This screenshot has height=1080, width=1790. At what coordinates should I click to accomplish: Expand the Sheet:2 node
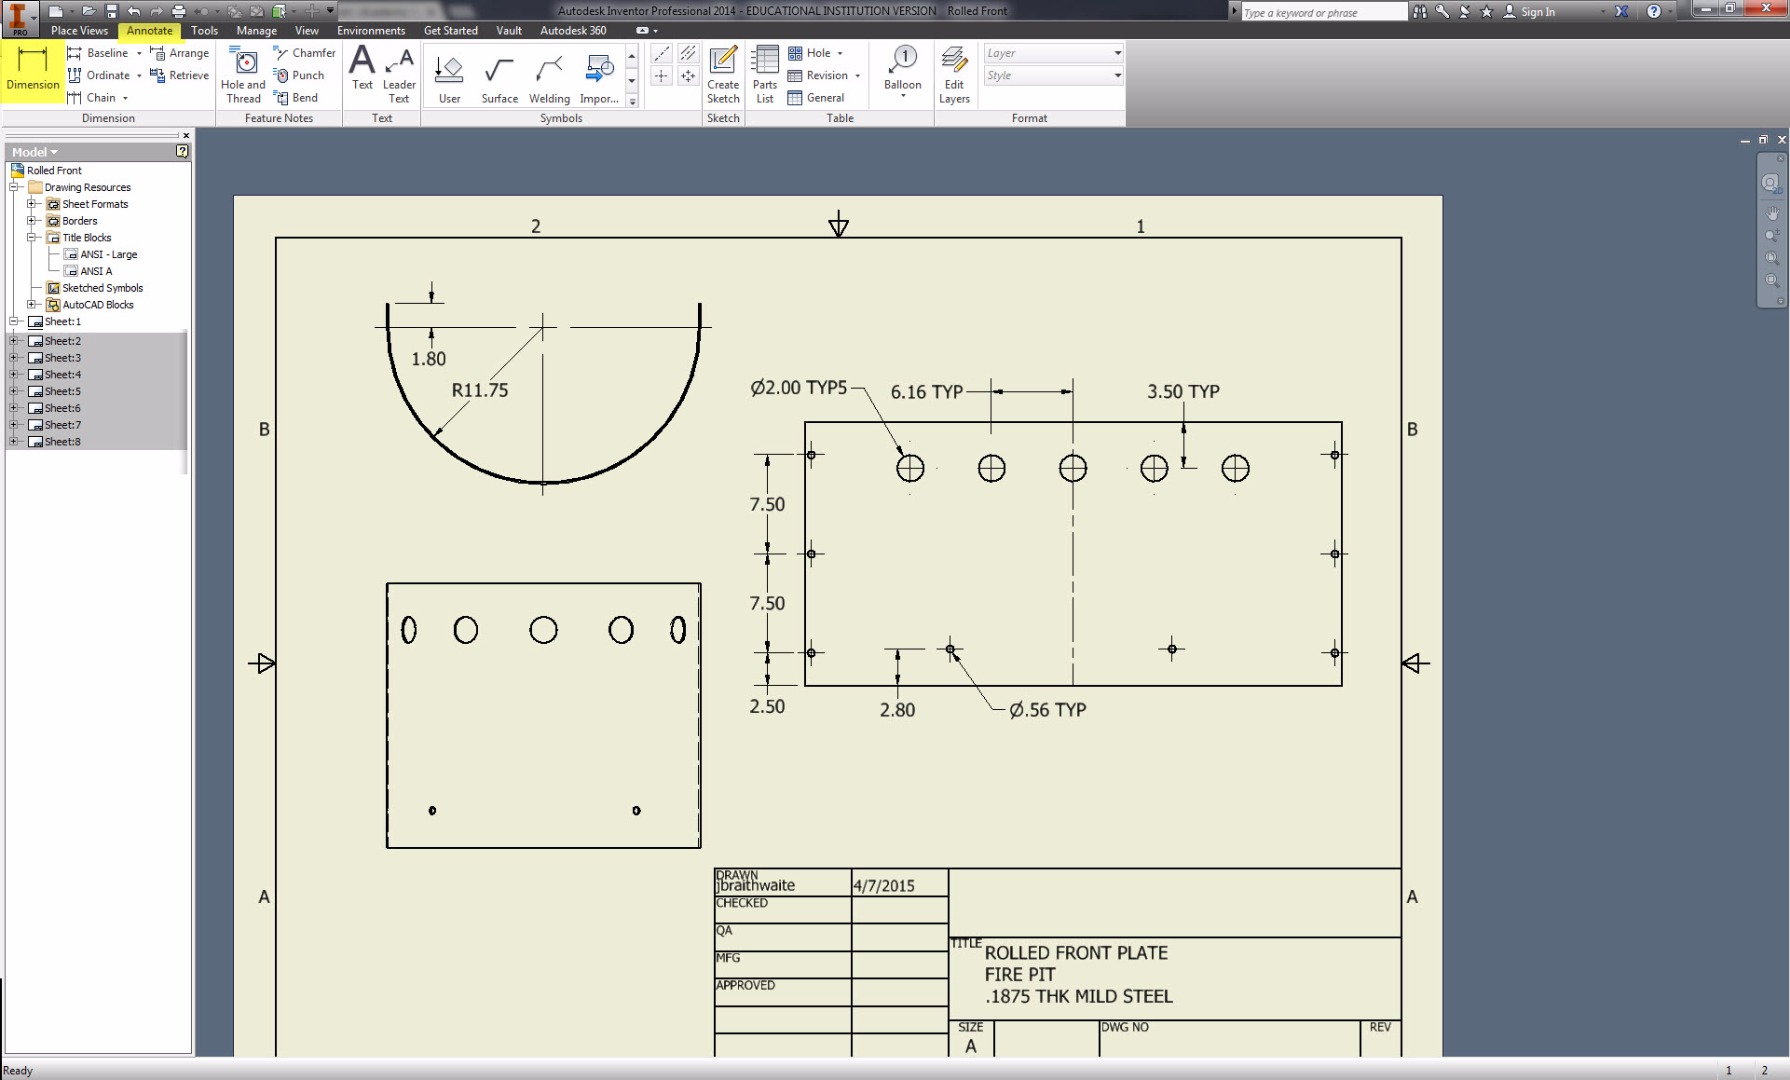point(14,341)
